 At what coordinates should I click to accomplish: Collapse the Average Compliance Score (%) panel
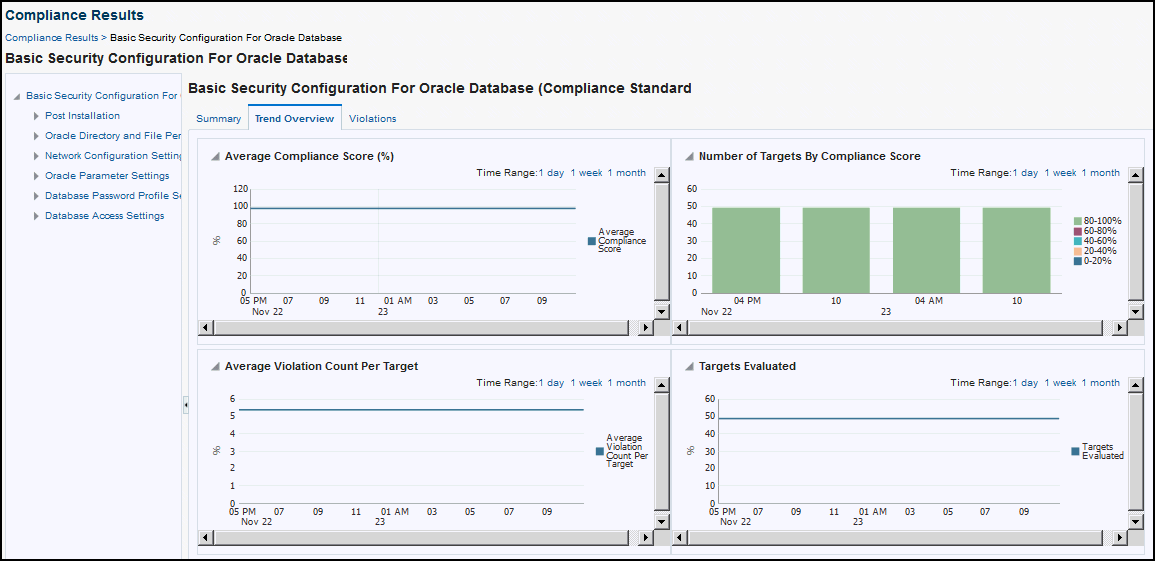point(215,157)
